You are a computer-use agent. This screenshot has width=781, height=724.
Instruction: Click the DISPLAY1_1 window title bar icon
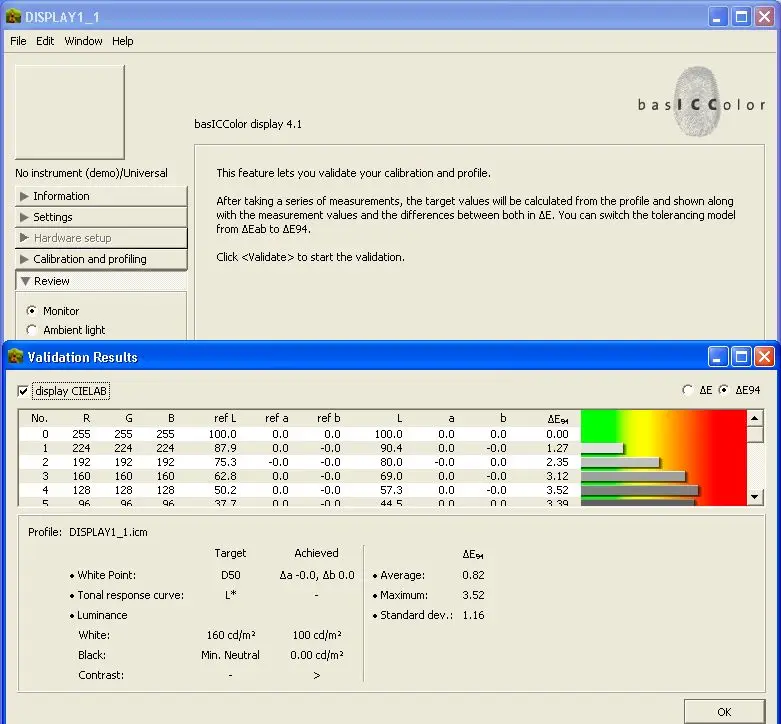point(13,17)
